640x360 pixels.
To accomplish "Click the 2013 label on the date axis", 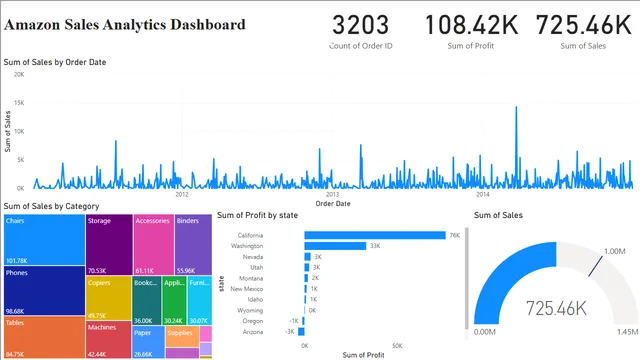I will coord(332,194).
